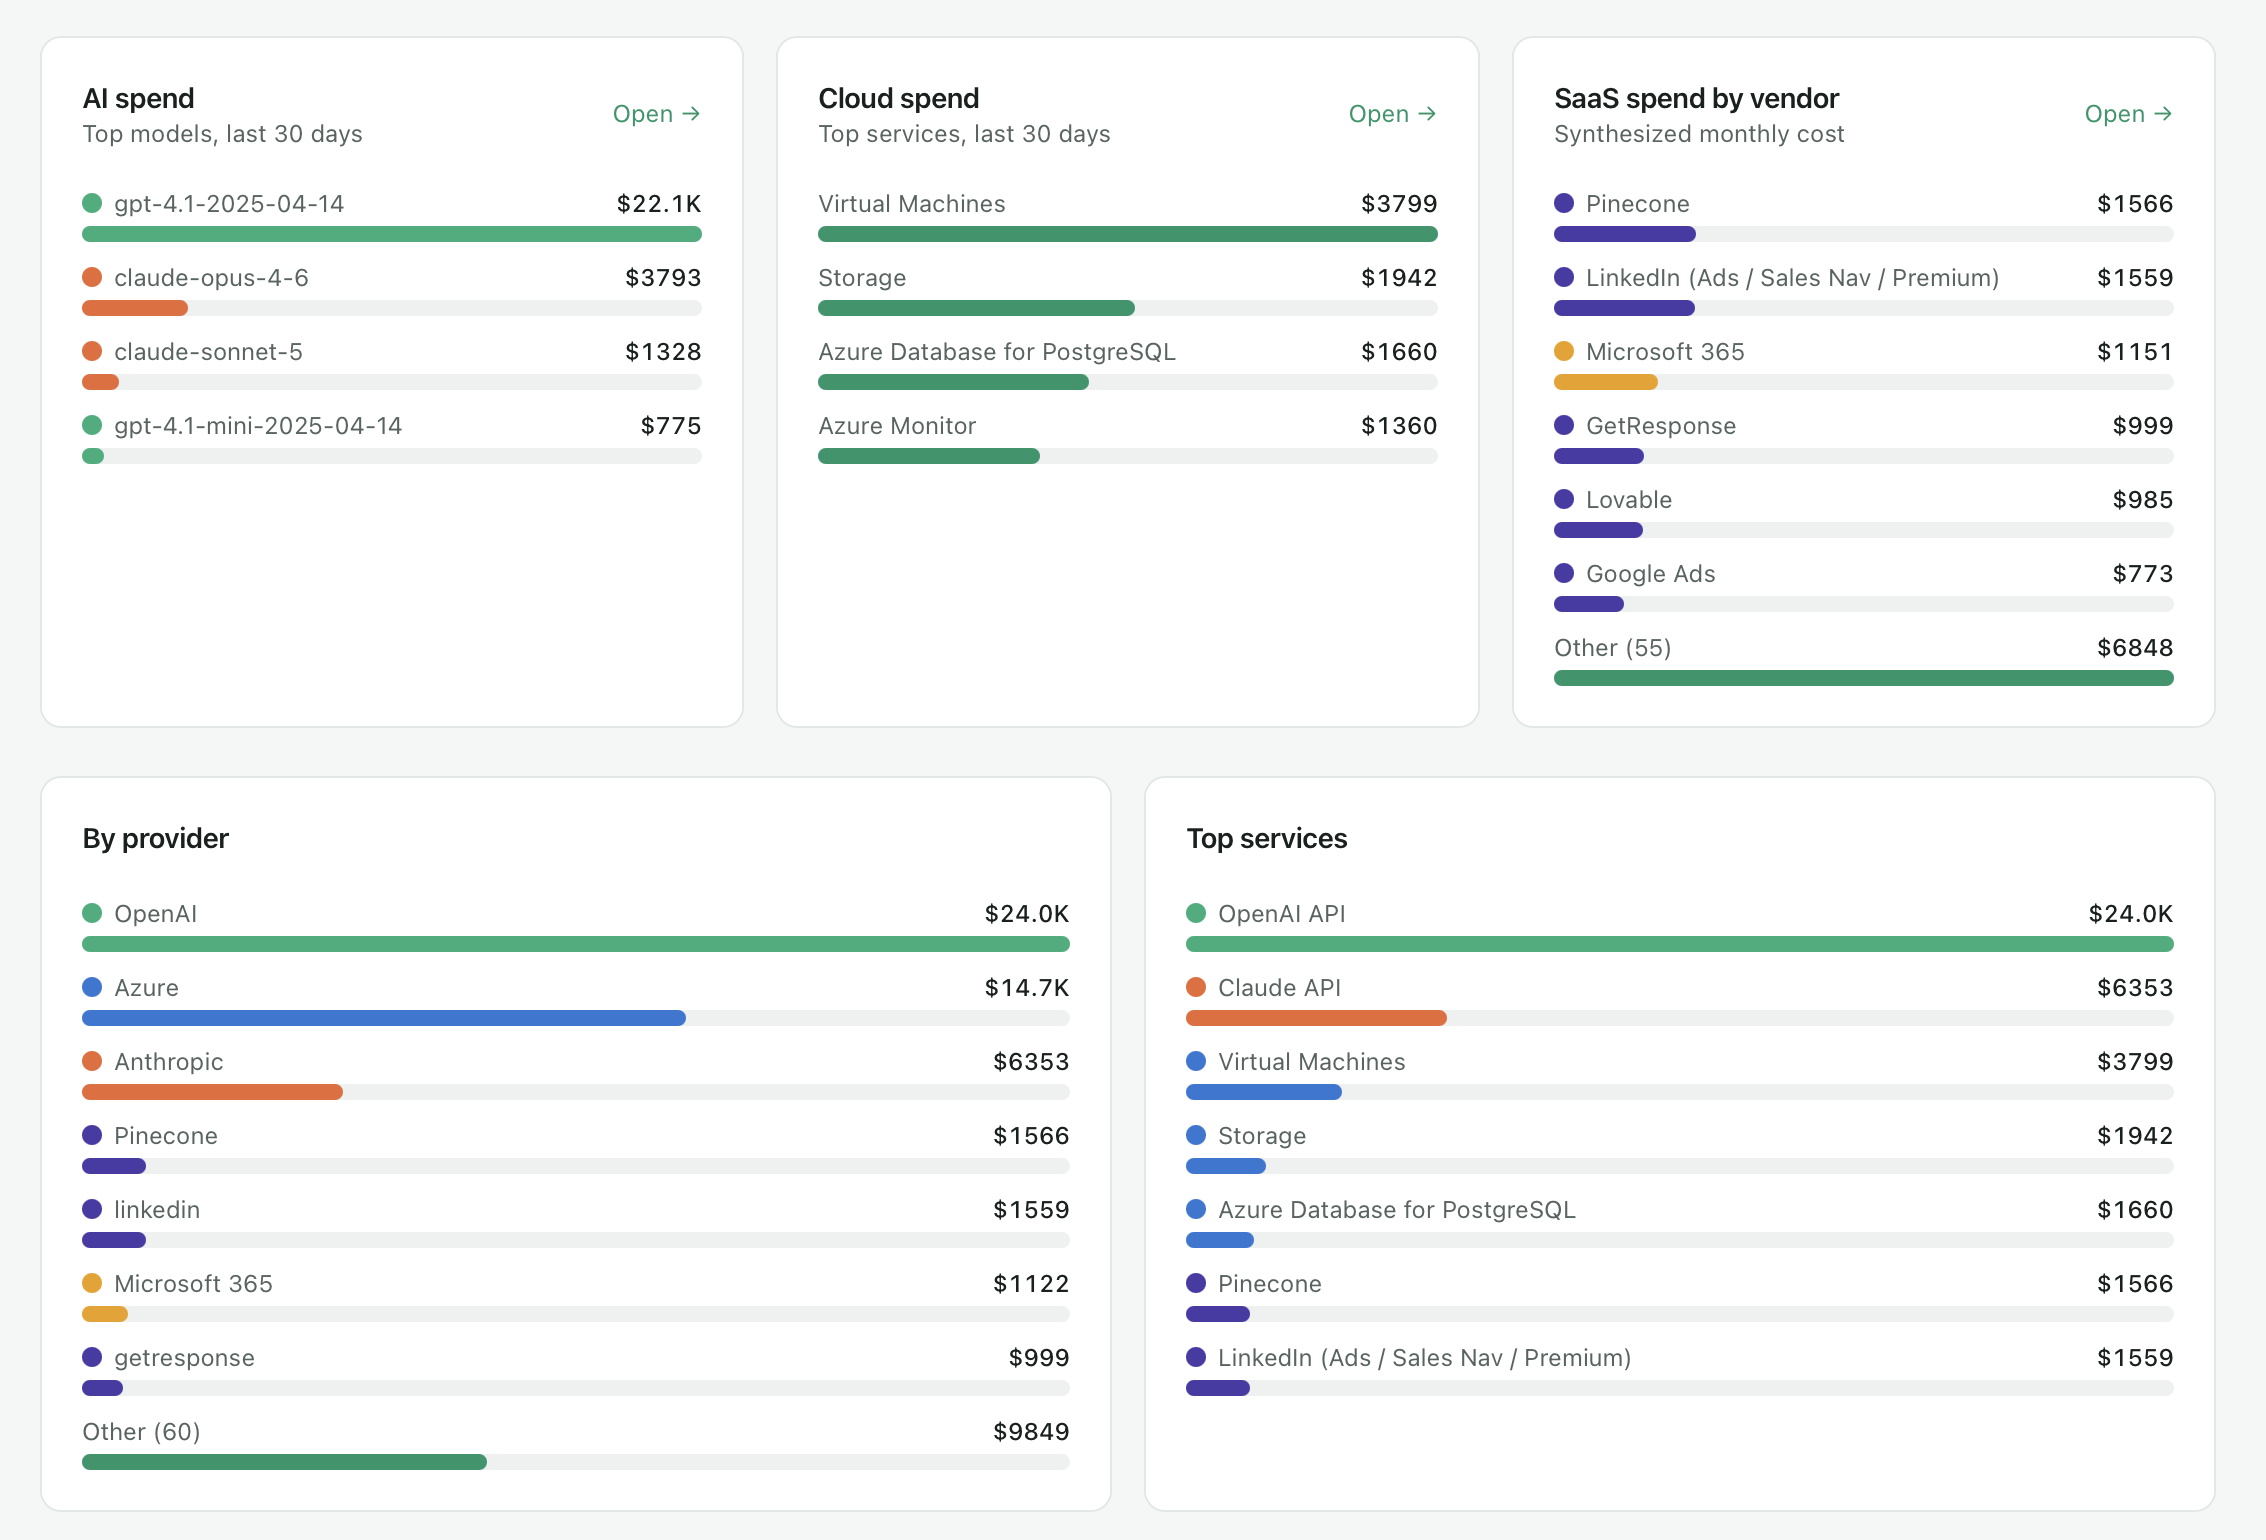
Task: Click the Other (55) spend bar
Action: click(x=1864, y=678)
